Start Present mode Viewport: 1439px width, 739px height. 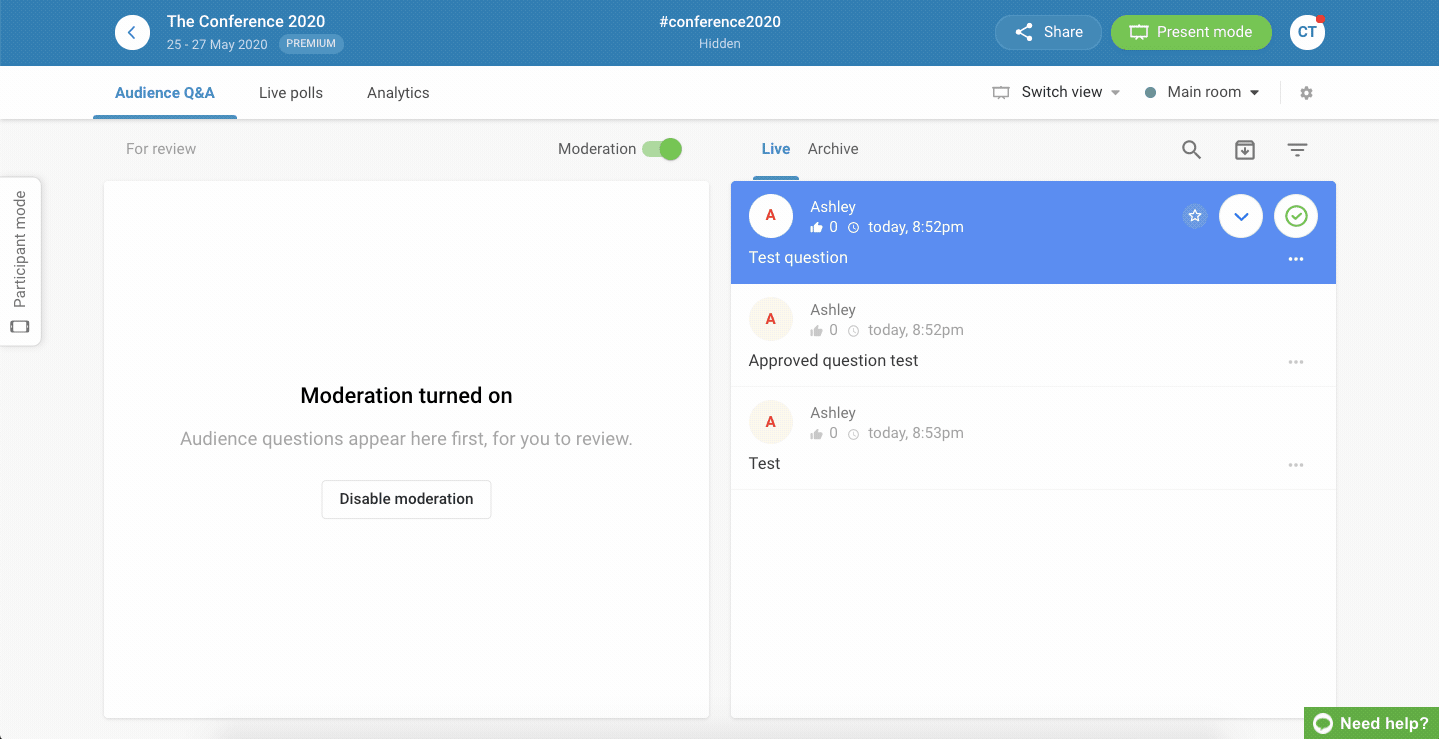tap(1191, 32)
